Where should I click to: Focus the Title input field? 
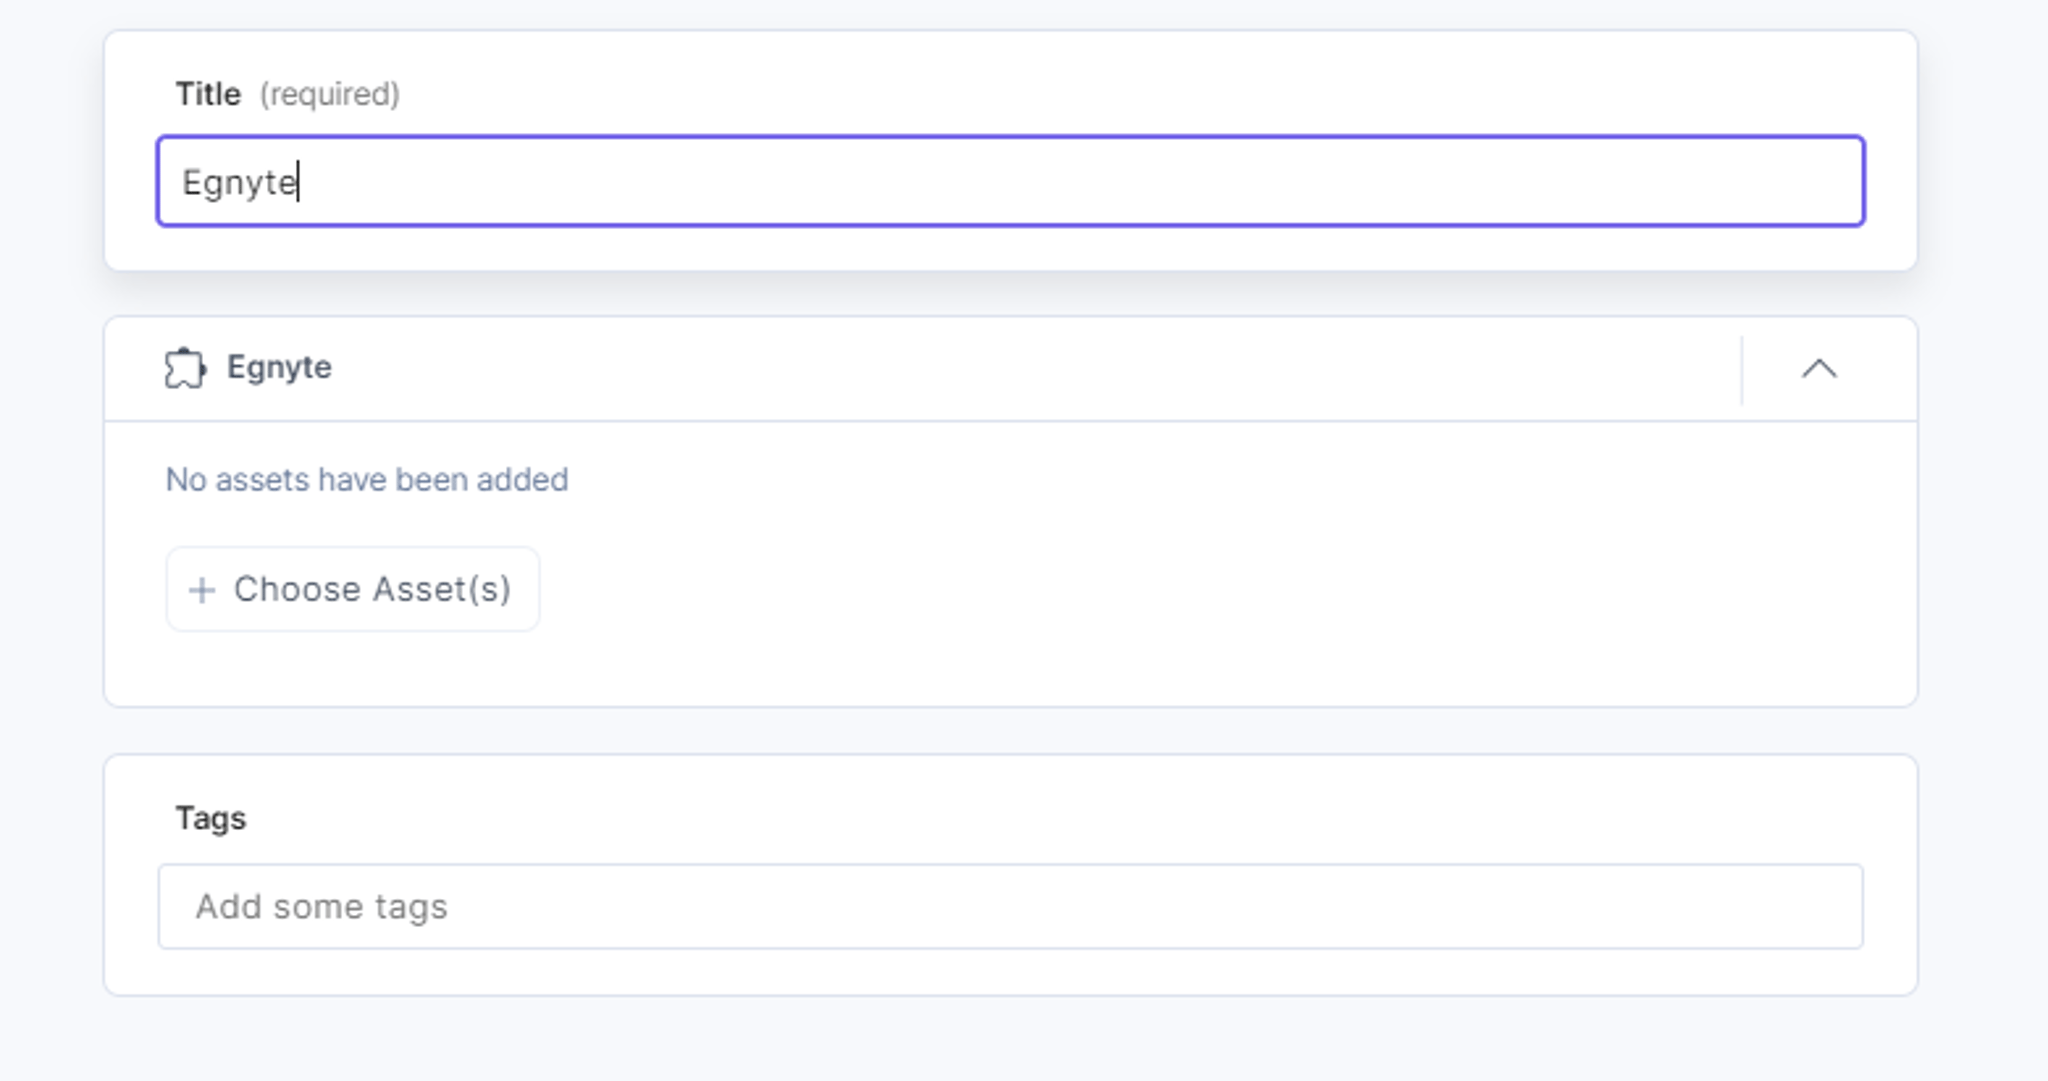pos(1010,181)
